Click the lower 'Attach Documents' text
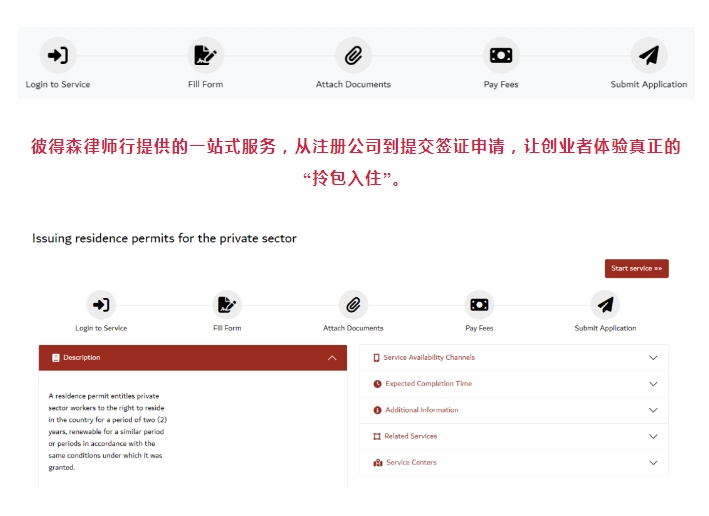709x516 pixels. coord(353,328)
